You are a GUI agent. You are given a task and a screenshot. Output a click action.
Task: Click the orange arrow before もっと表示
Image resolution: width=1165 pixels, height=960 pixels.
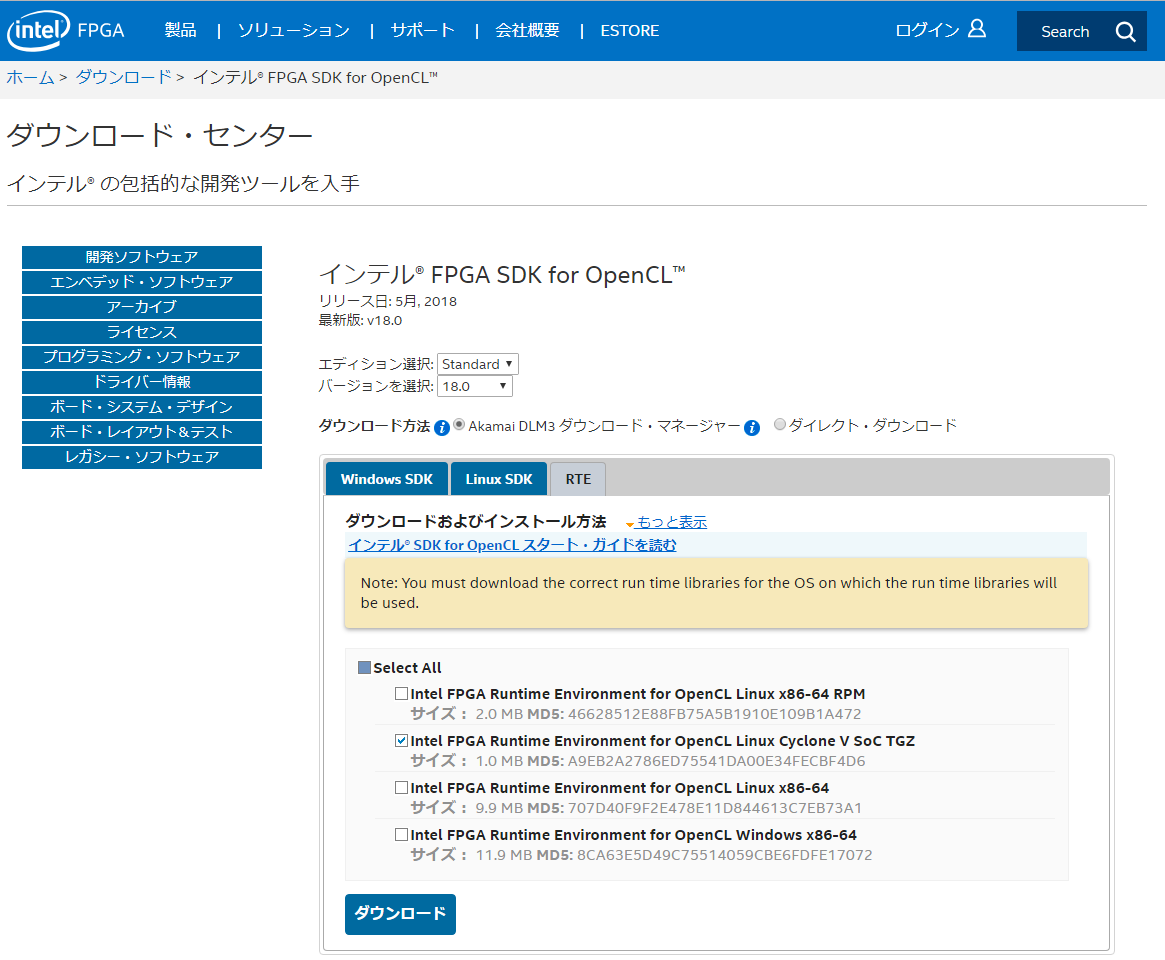(630, 525)
